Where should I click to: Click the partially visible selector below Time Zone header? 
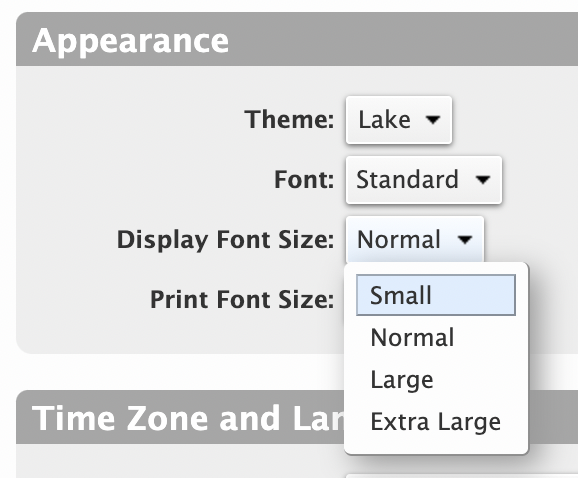click(x=462, y=475)
